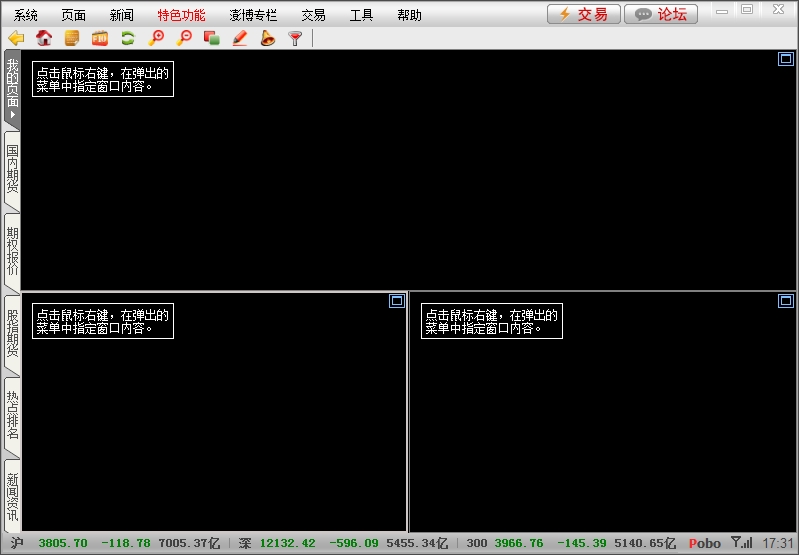
Task: Click Shanghai index value 3805.70
Action: point(63,543)
